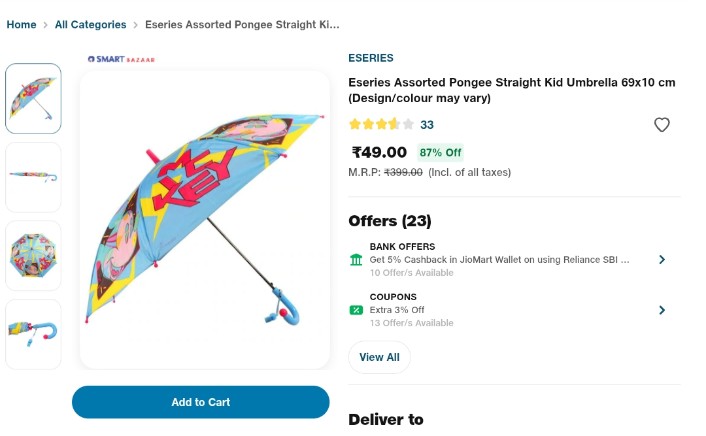Go to Home breadcrumb

21,24
